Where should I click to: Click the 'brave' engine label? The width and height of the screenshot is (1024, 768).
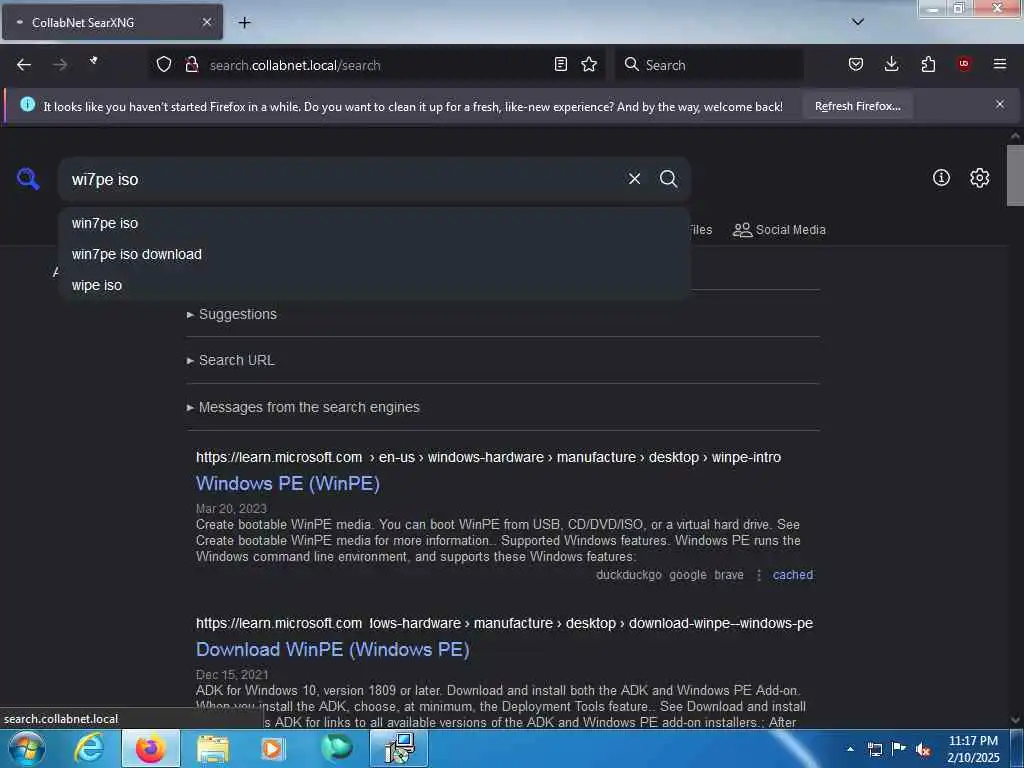point(729,575)
